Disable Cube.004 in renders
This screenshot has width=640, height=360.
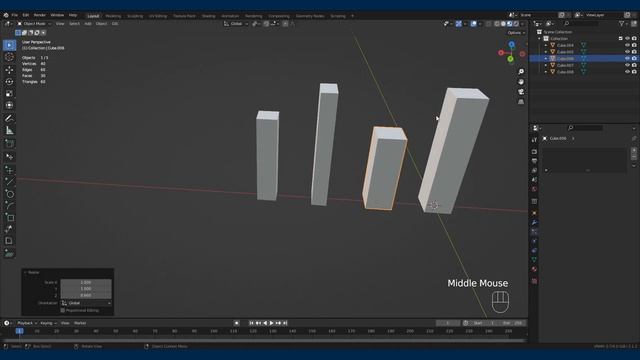tap(634, 45)
